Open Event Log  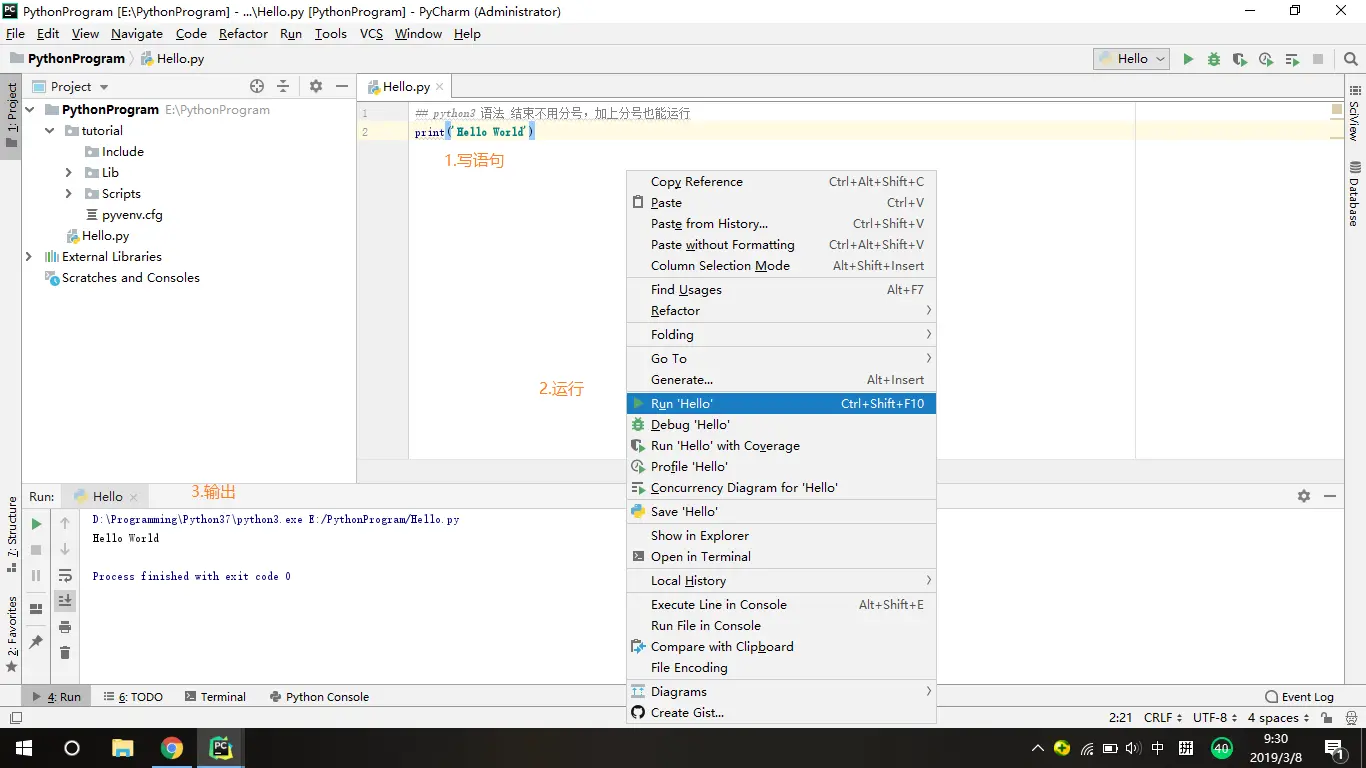tap(1299, 697)
